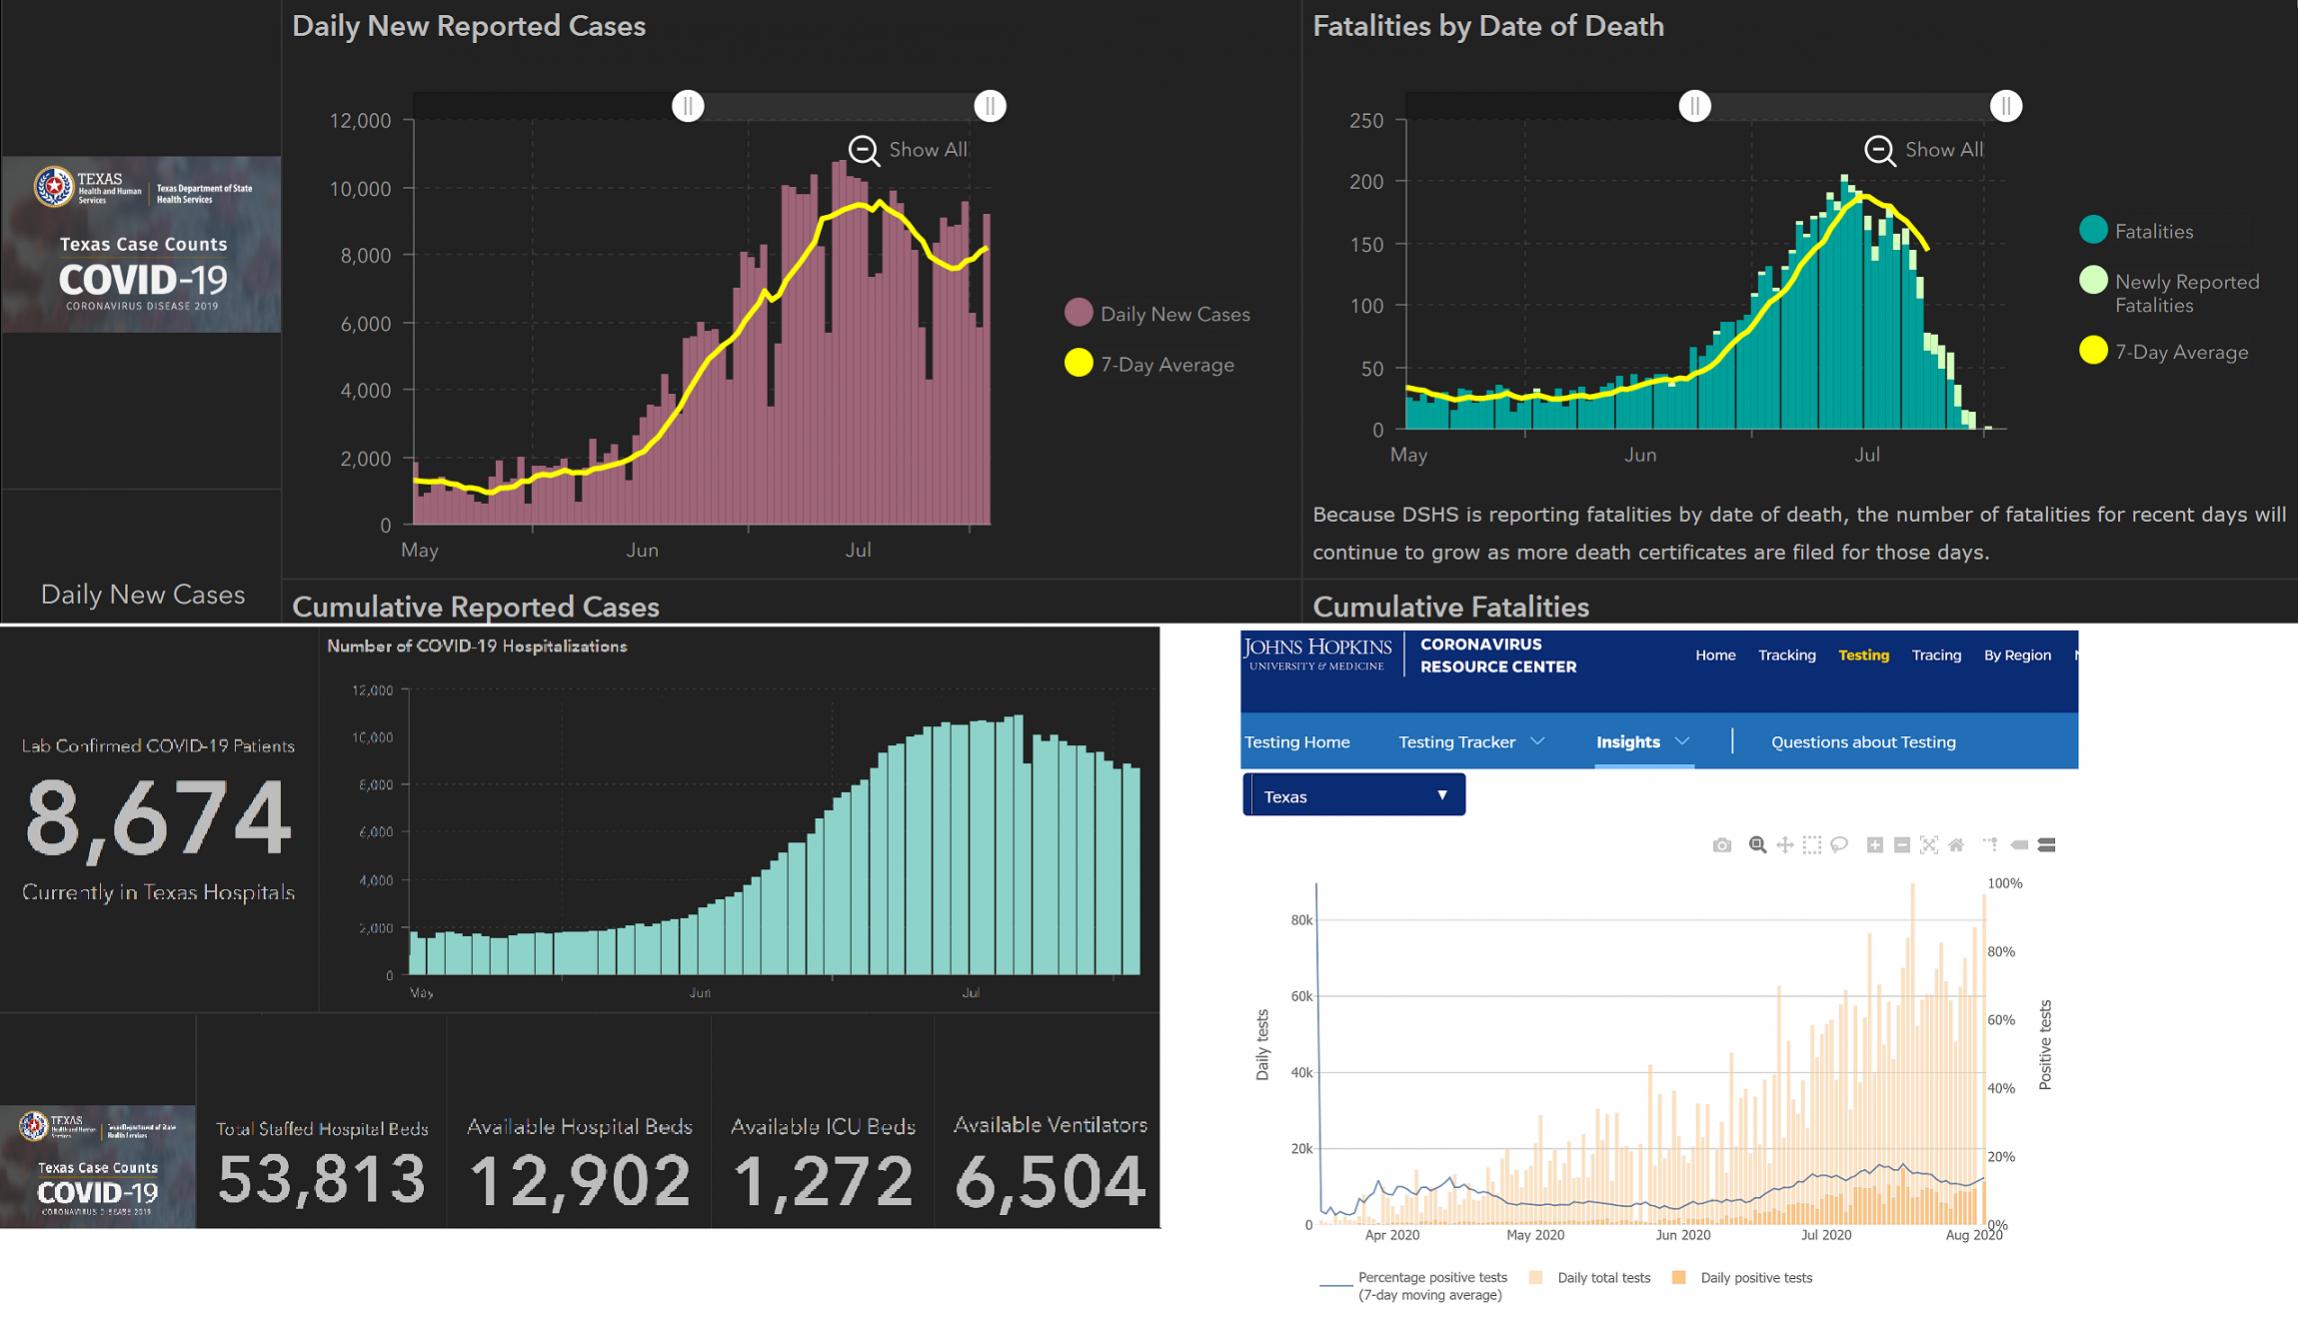The image size is (2298, 1318).
Task: Click right range handle of daily cases slider
Action: coord(990,106)
